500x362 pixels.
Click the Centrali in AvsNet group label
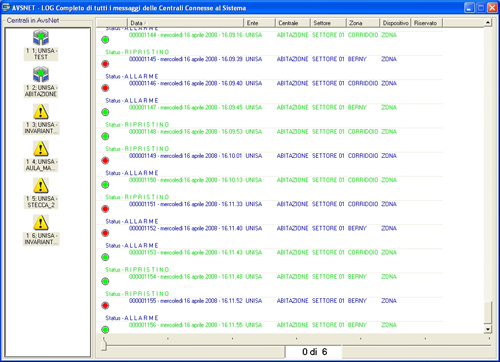33,21
